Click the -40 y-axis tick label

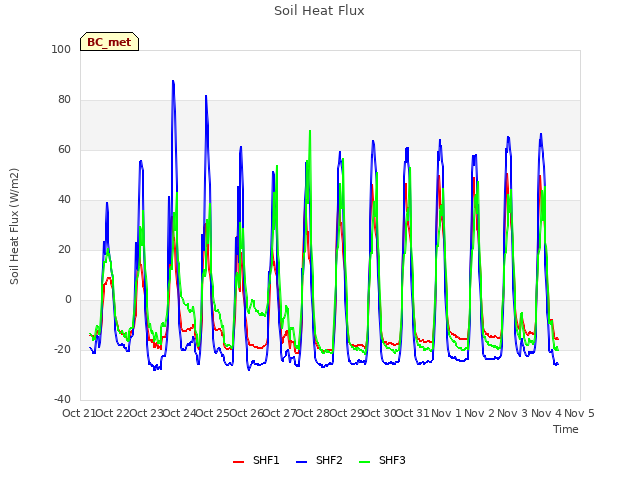[x=62, y=399]
